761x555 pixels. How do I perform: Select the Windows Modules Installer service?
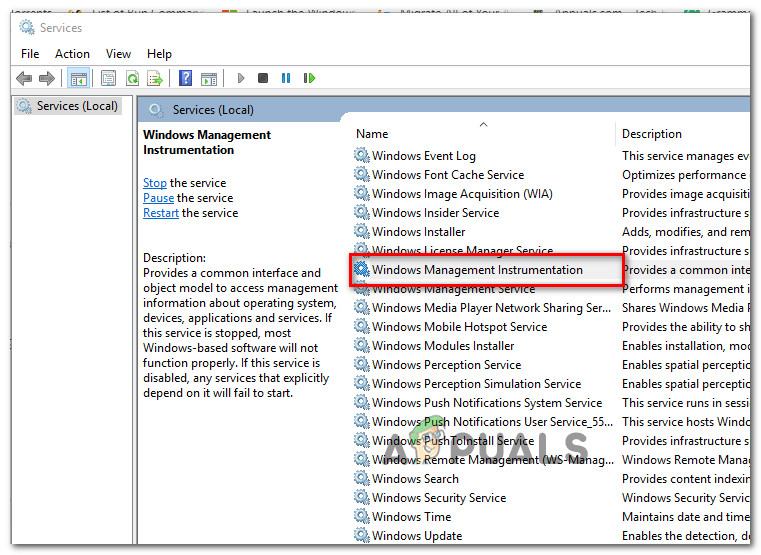click(x=434, y=345)
